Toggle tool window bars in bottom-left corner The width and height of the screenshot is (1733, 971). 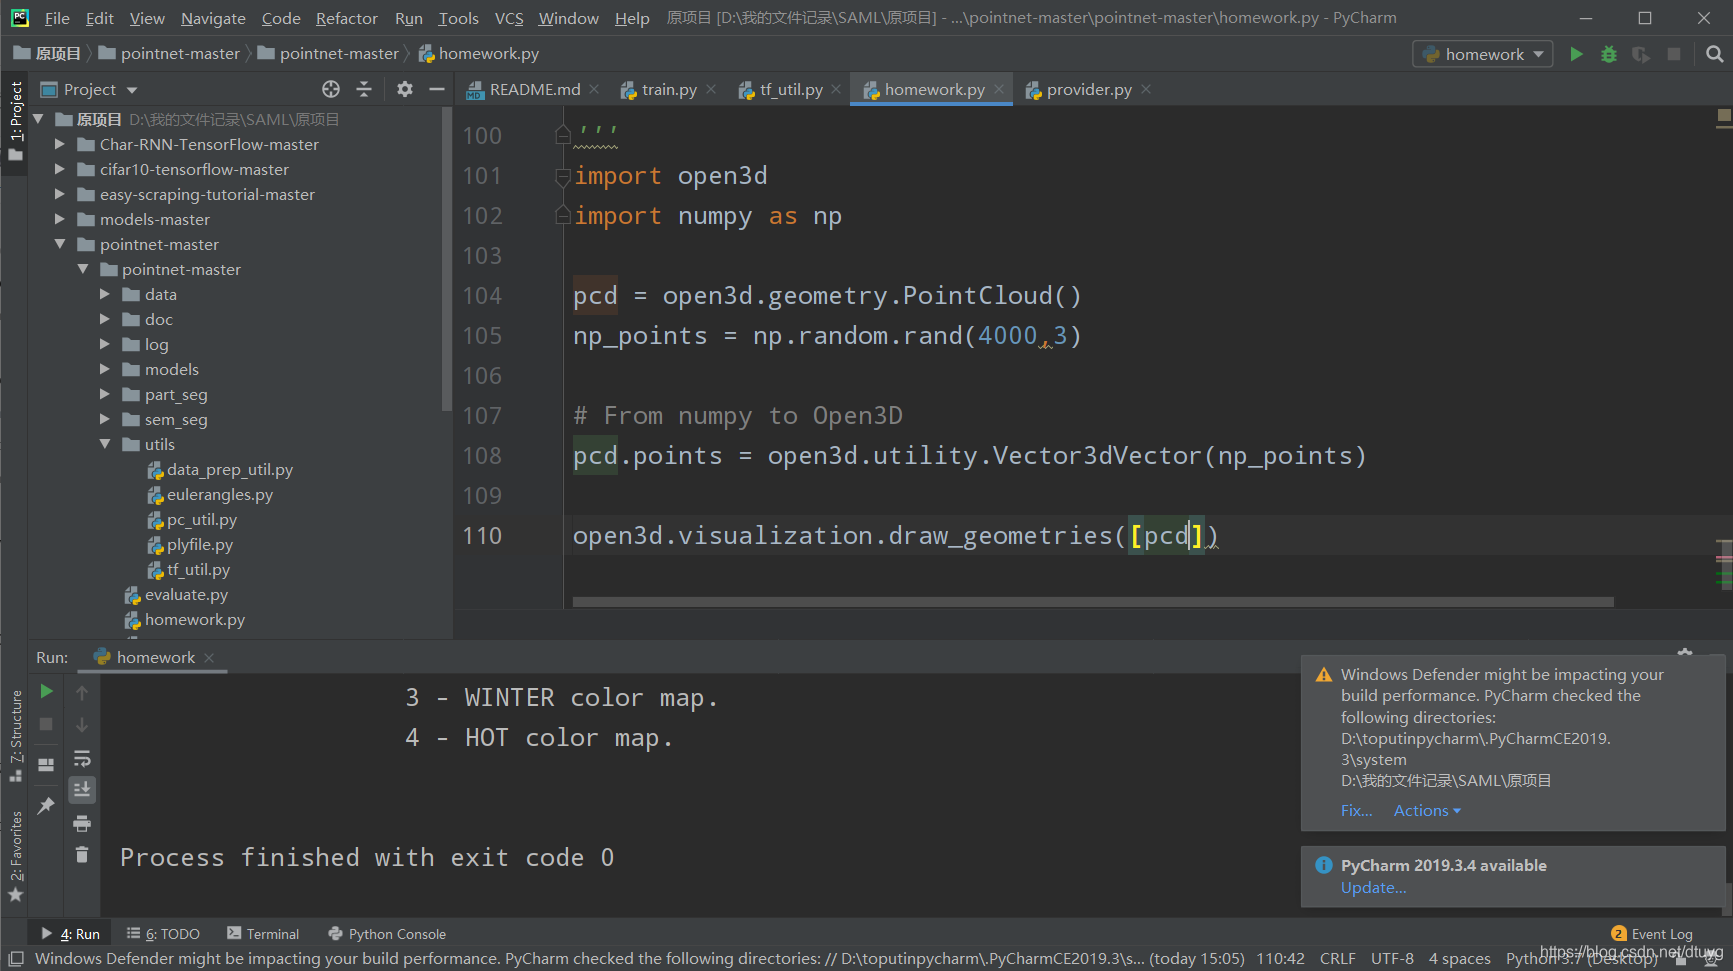[x=16, y=958]
